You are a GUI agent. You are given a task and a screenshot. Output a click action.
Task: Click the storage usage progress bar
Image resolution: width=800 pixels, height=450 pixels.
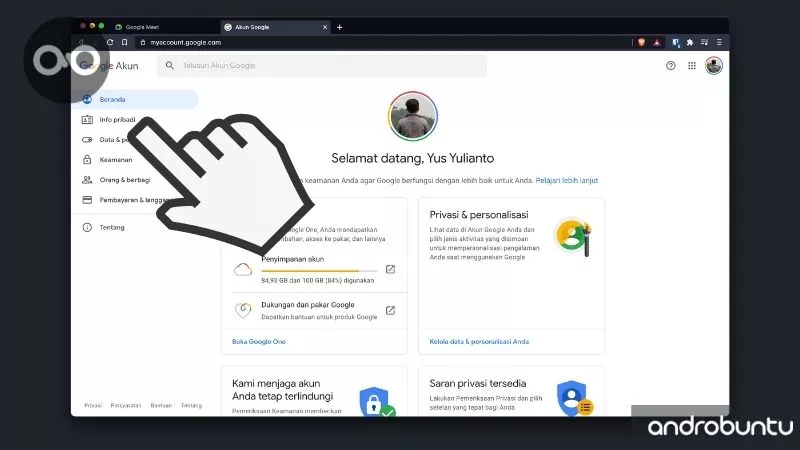tap(318, 270)
